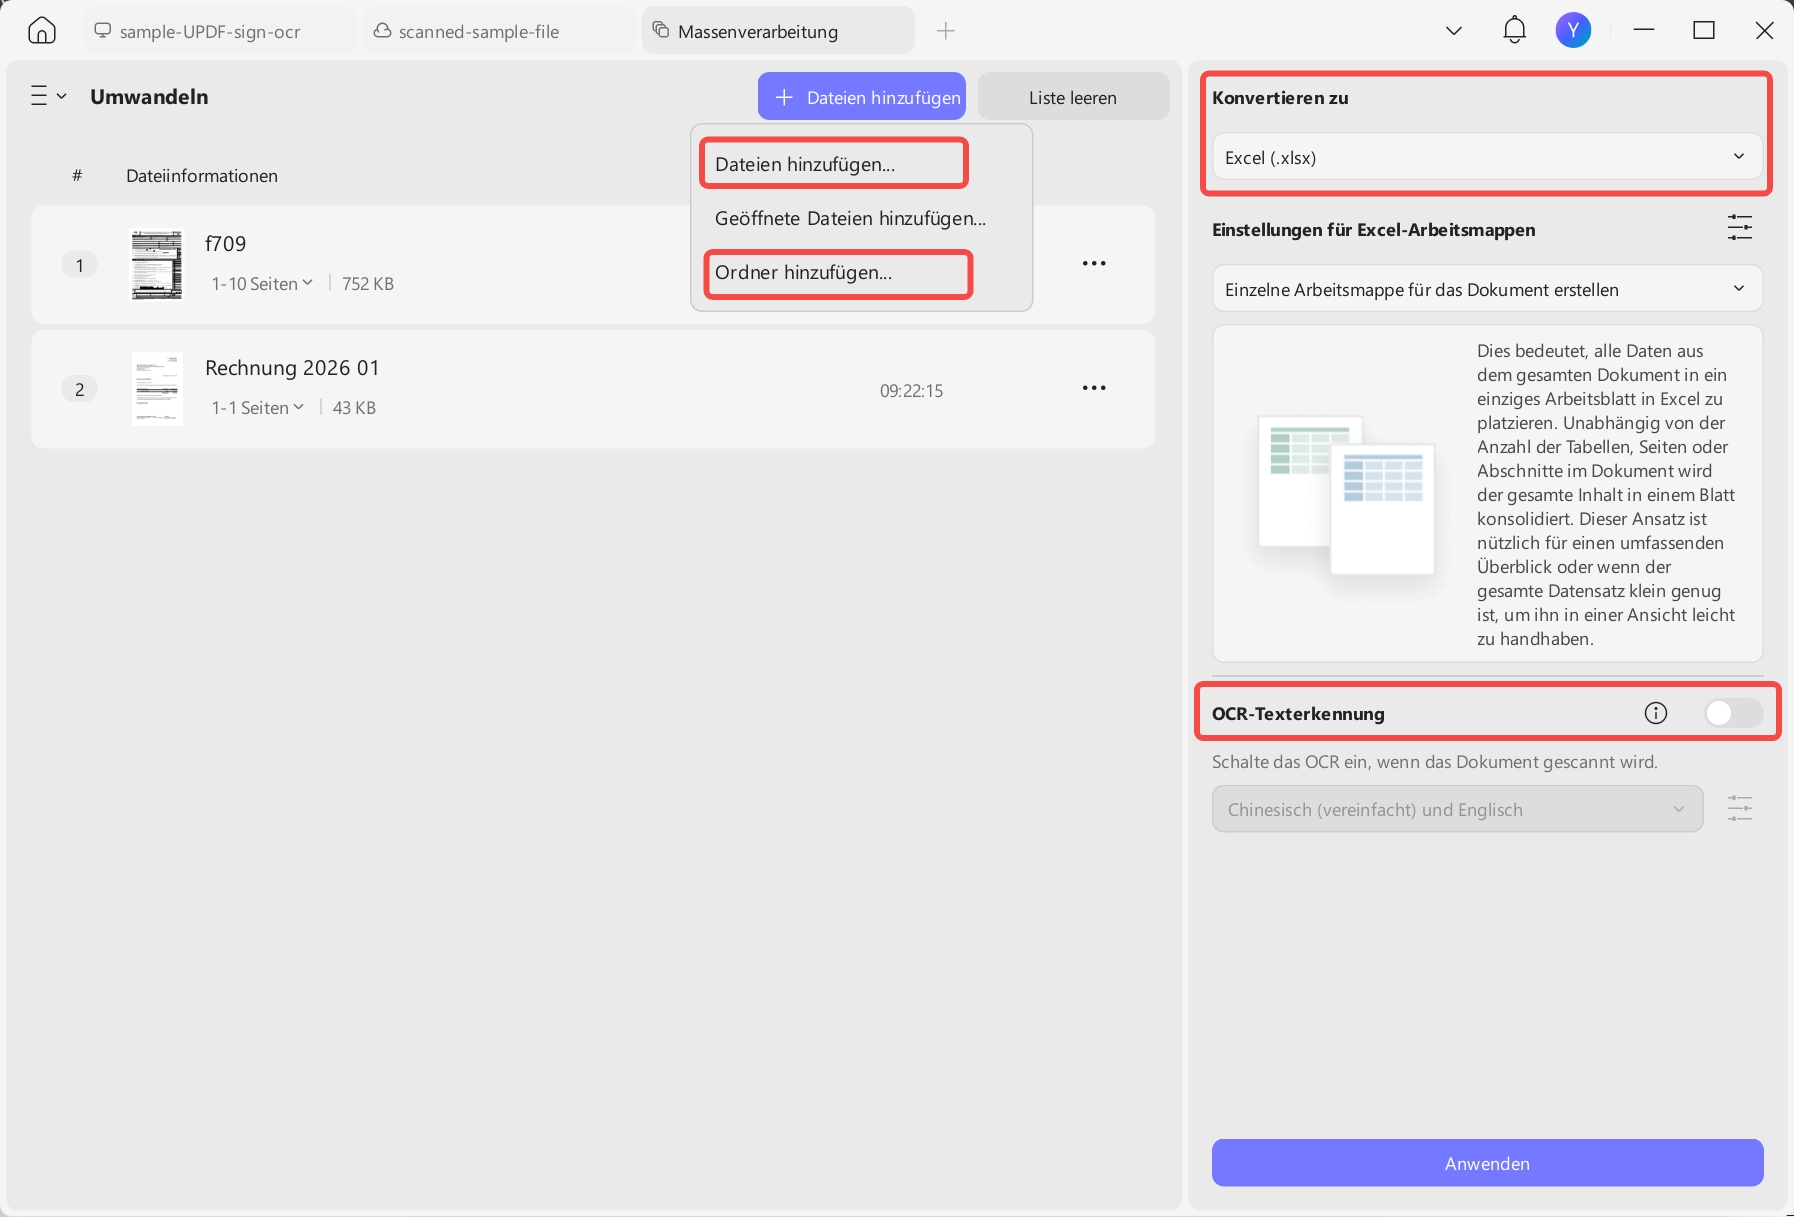Screen dimensions: 1794x1217
Task: Click file size 752 KB
Action: 368,284
